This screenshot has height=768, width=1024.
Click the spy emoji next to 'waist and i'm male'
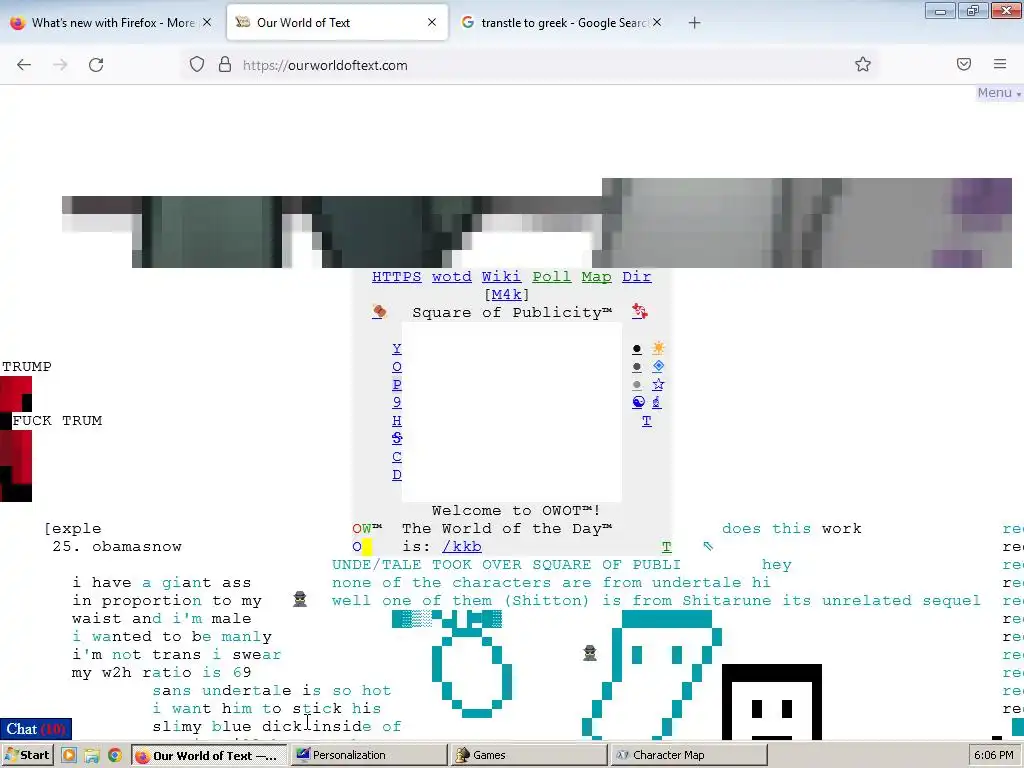[x=300, y=599]
